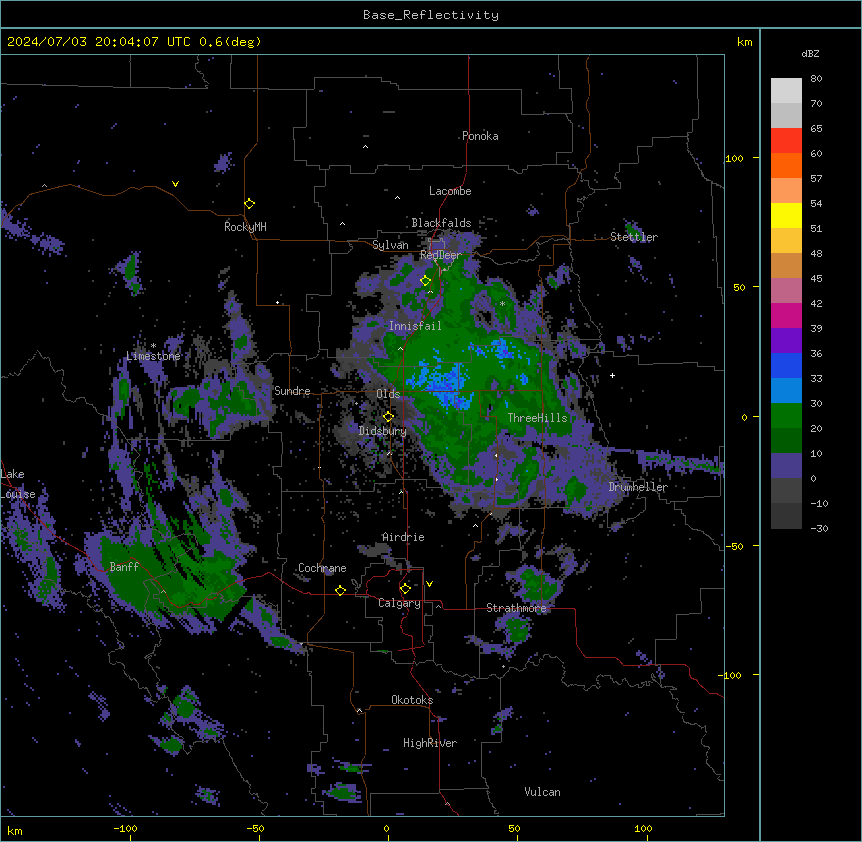Pick the yellow 51-54 dBZ legend swatch
Image resolution: width=862 pixels, height=842 pixels.
point(786,215)
